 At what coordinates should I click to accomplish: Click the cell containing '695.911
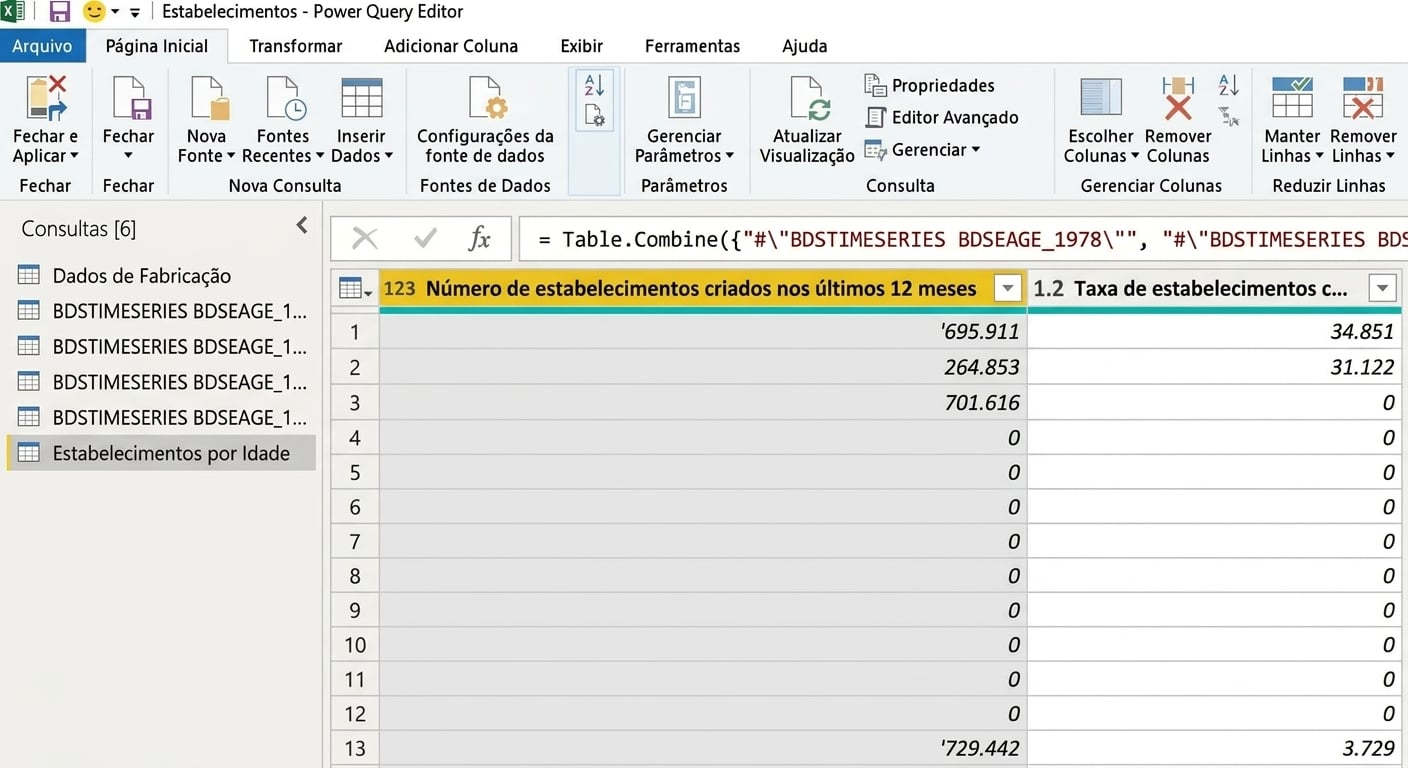click(x=703, y=332)
